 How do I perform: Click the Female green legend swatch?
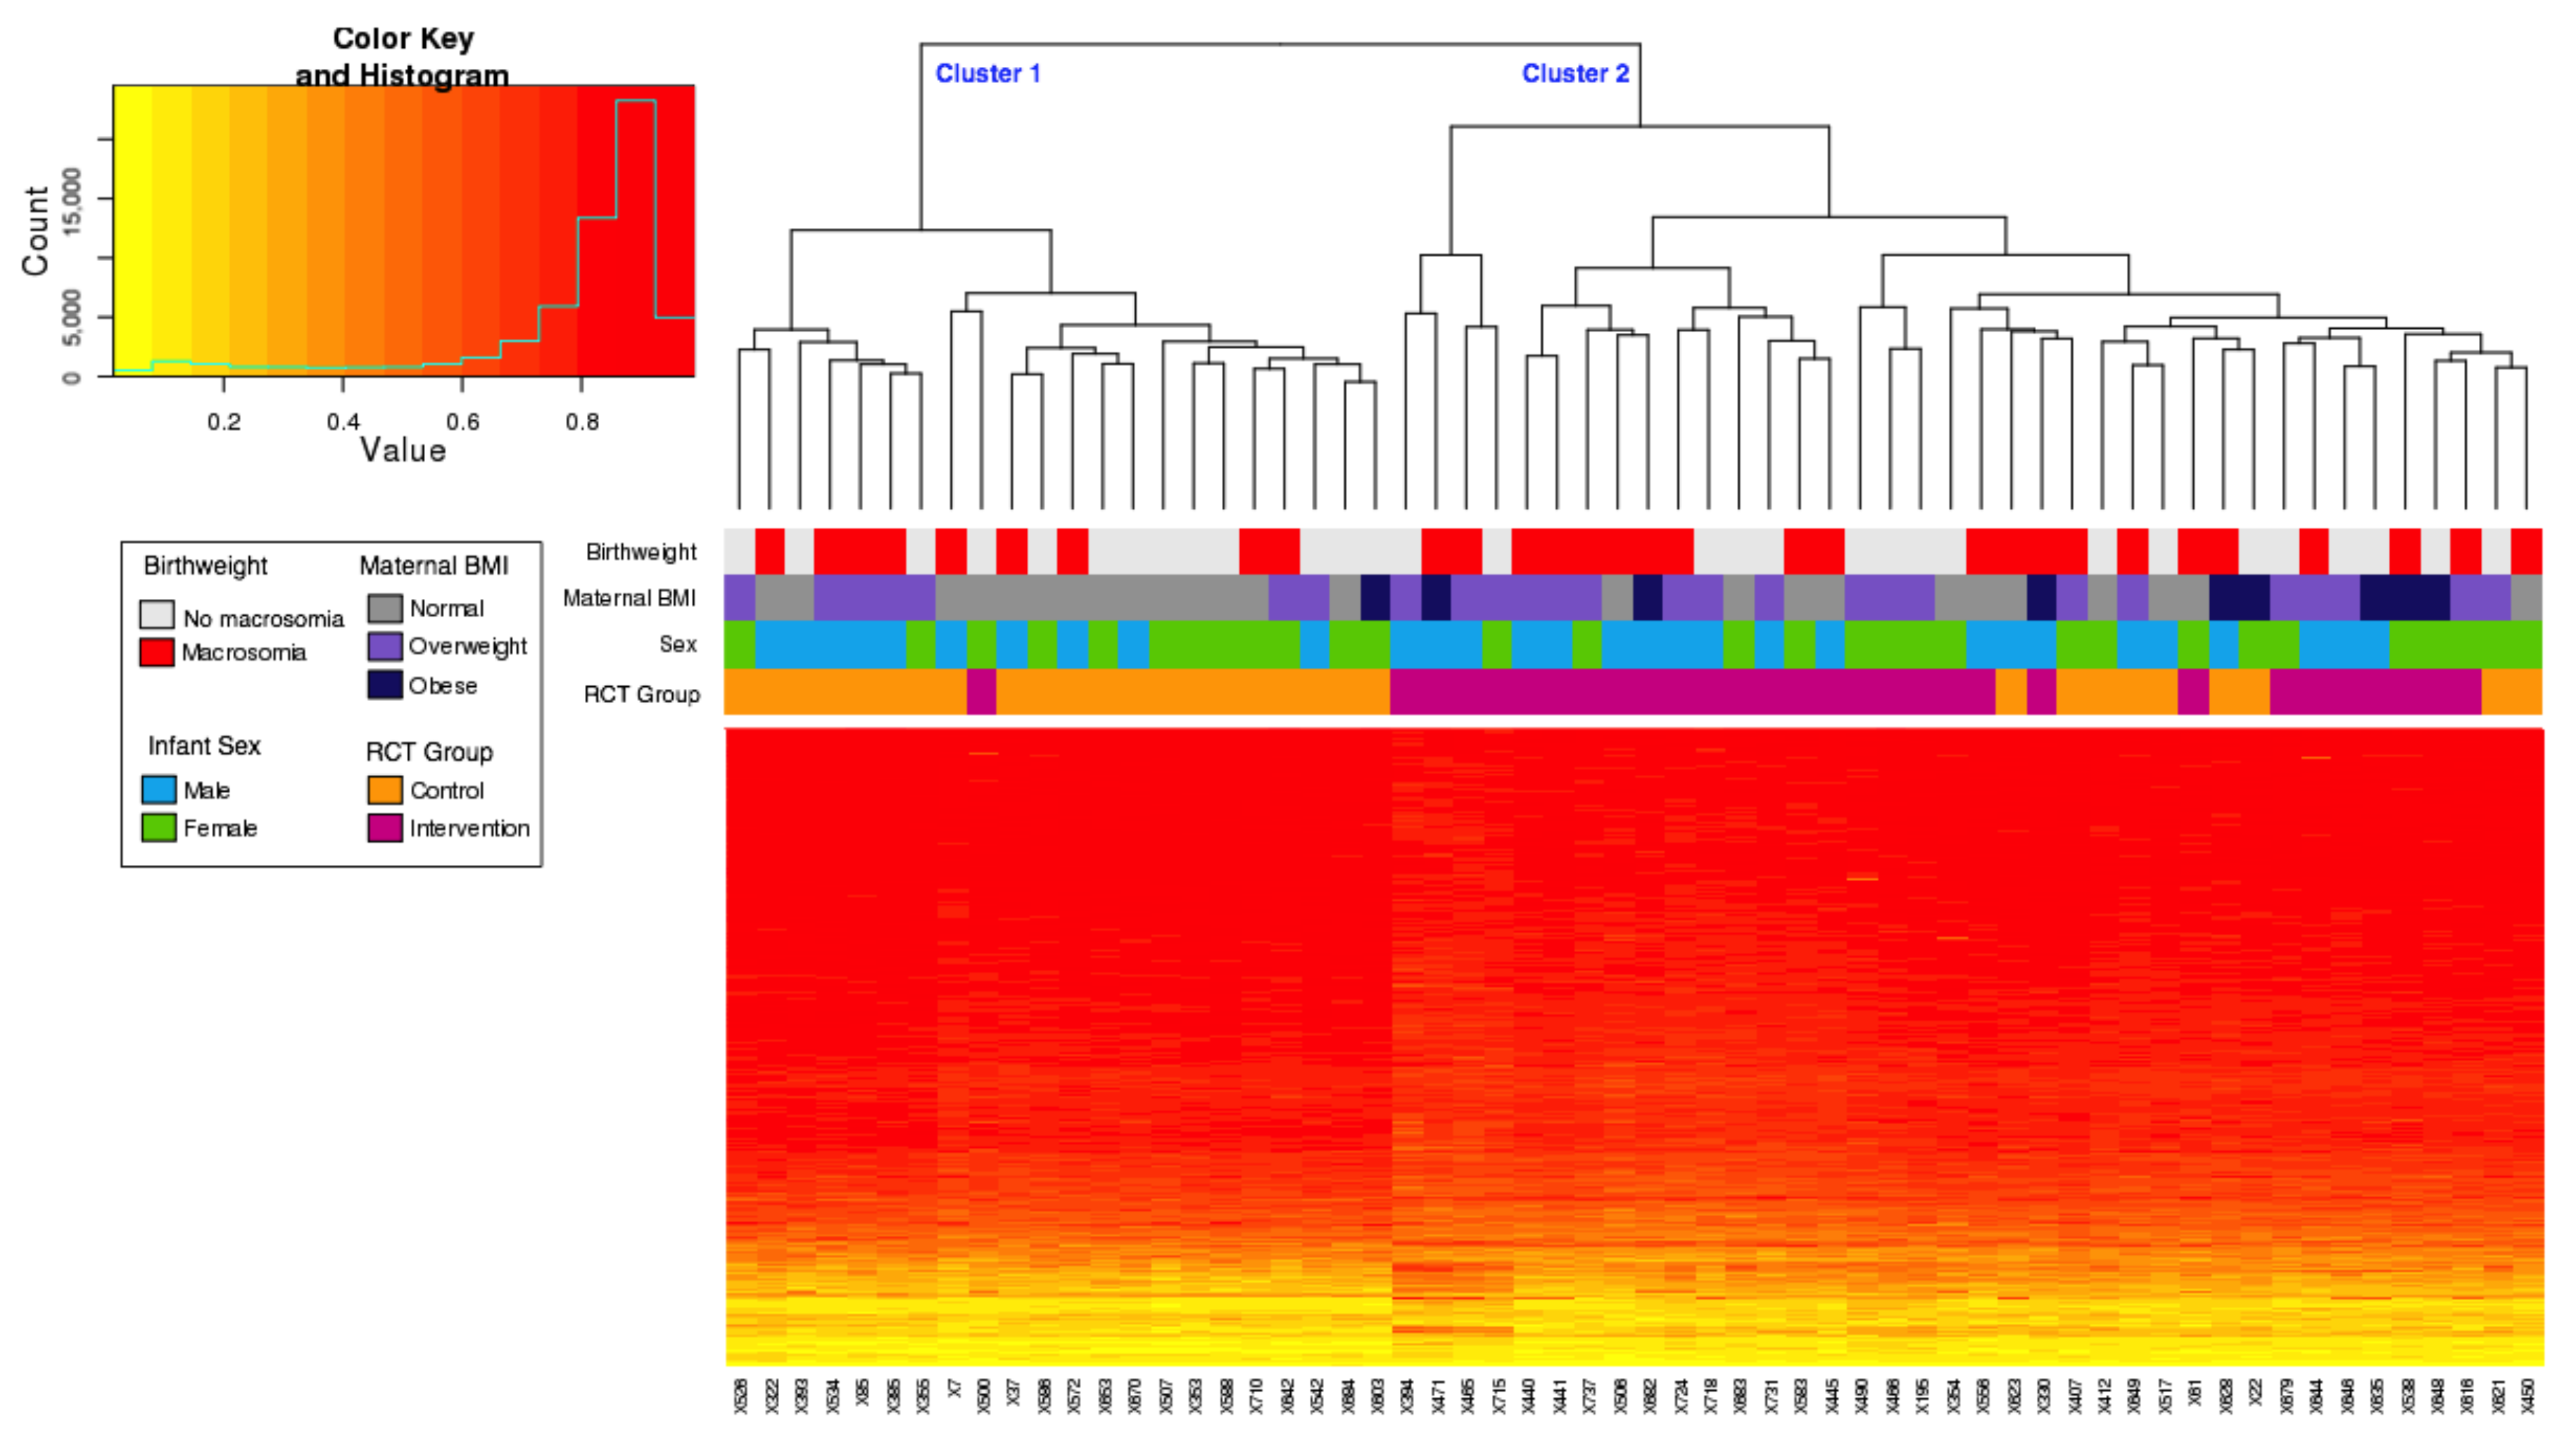pyautogui.click(x=158, y=828)
